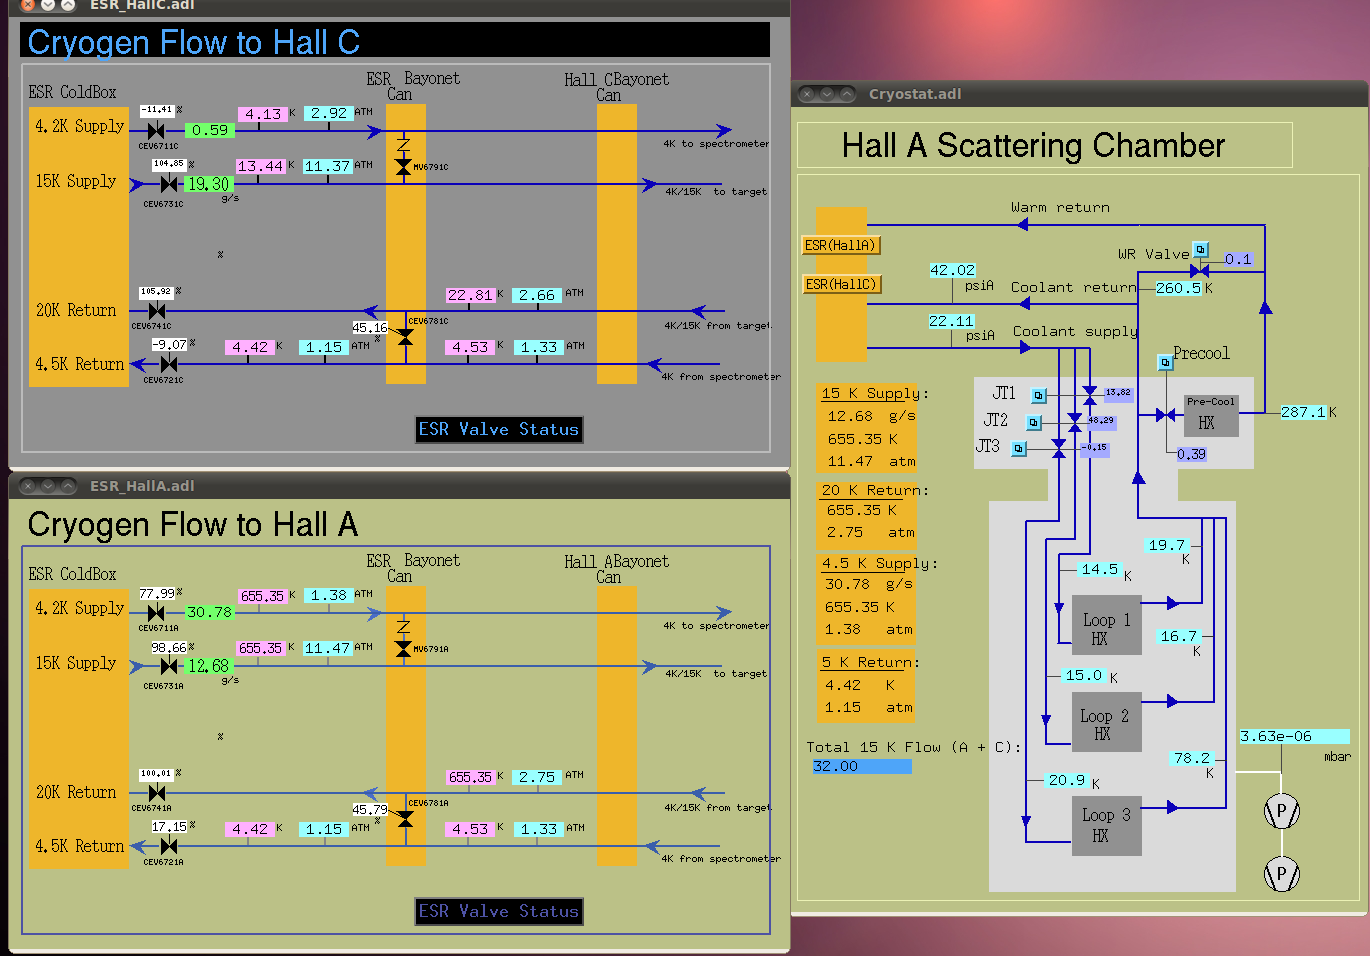This screenshot has width=1370, height=956.
Task: Click the ESR(HallA) button in Cryostat
Action: 841,245
